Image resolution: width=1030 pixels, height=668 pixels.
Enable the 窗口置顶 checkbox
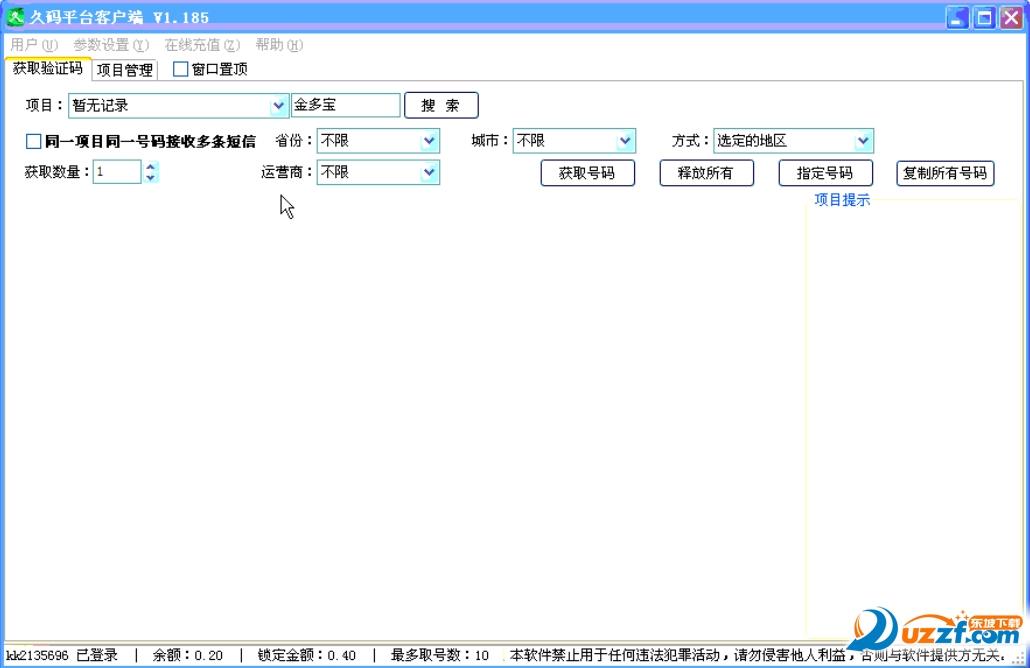click(181, 69)
